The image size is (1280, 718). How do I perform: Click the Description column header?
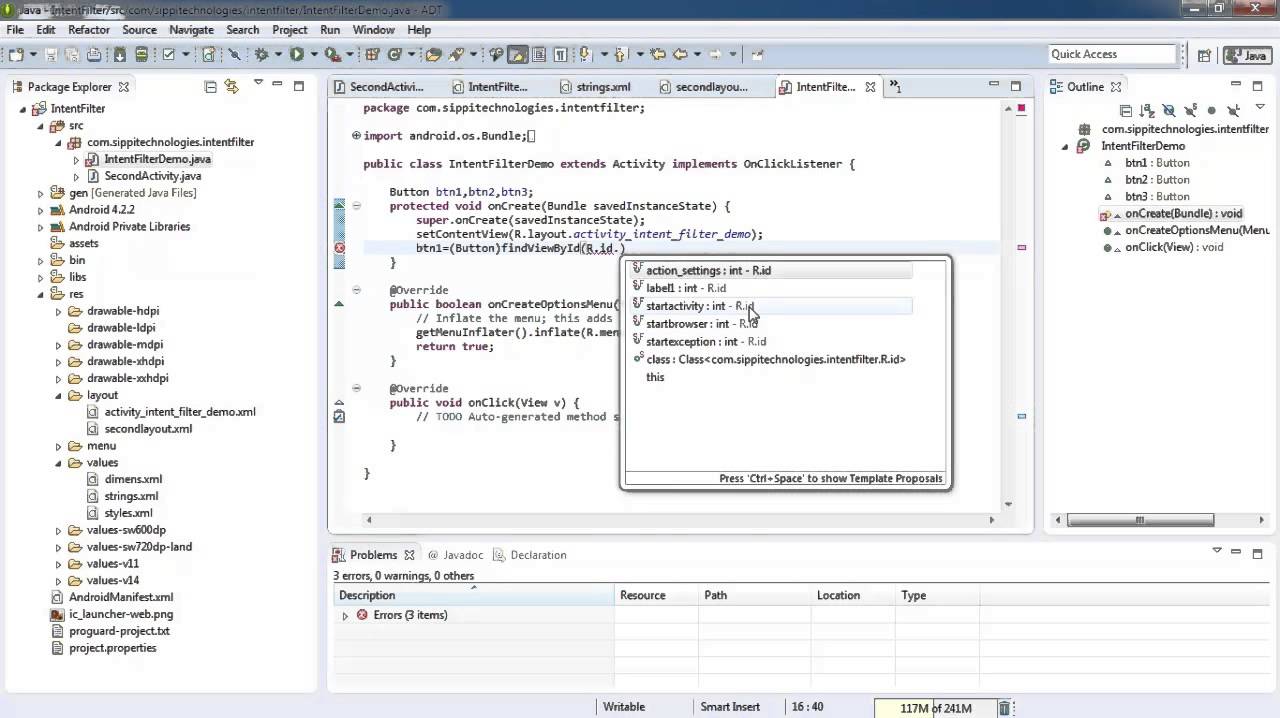coord(473,595)
